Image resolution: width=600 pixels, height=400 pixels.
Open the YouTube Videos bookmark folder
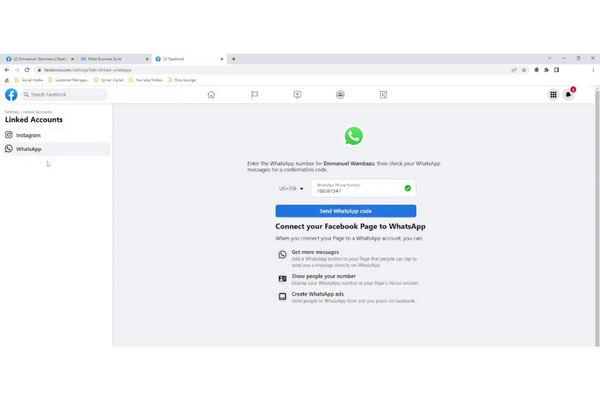point(146,80)
